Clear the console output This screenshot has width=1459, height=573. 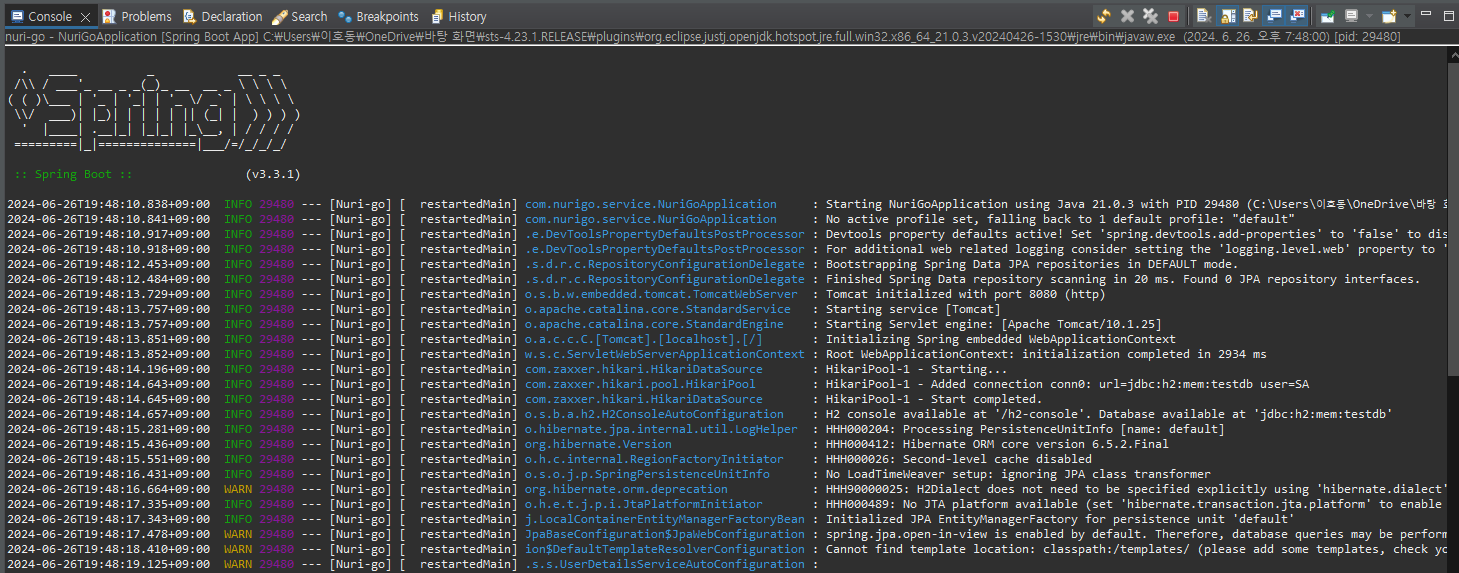coord(1204,16)
